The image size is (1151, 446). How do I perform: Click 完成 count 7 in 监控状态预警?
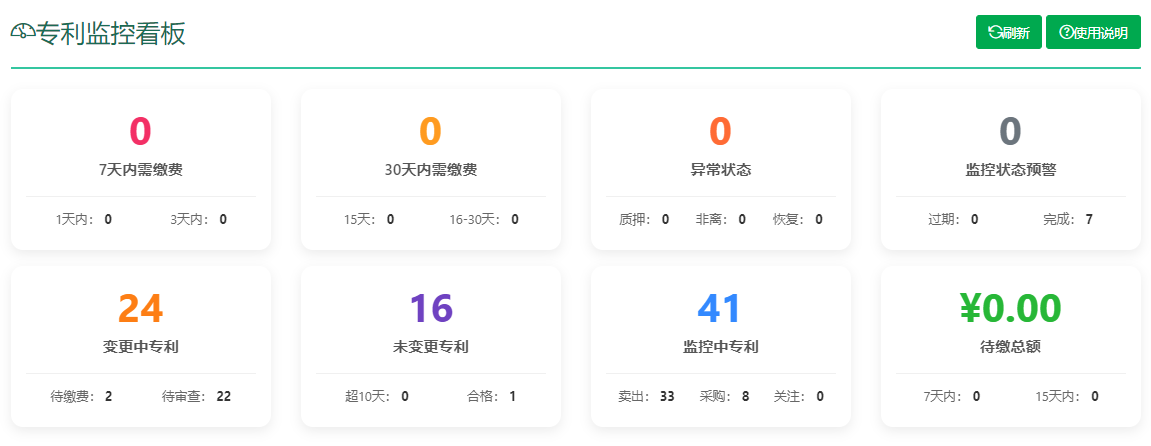(1089, 219)
